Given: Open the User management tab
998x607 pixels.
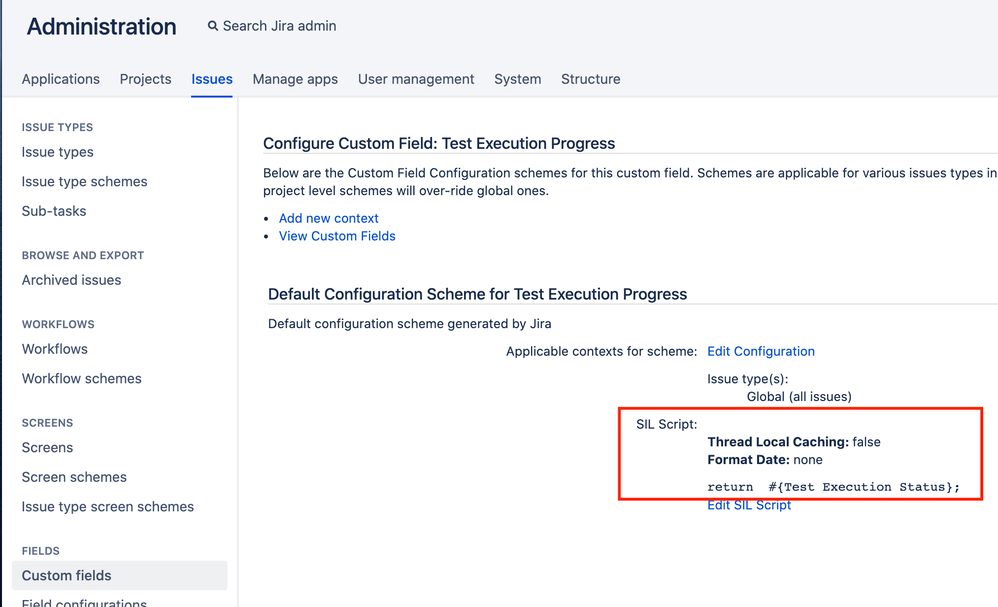Looking at the screenshot, I should (x=416, y=79).
